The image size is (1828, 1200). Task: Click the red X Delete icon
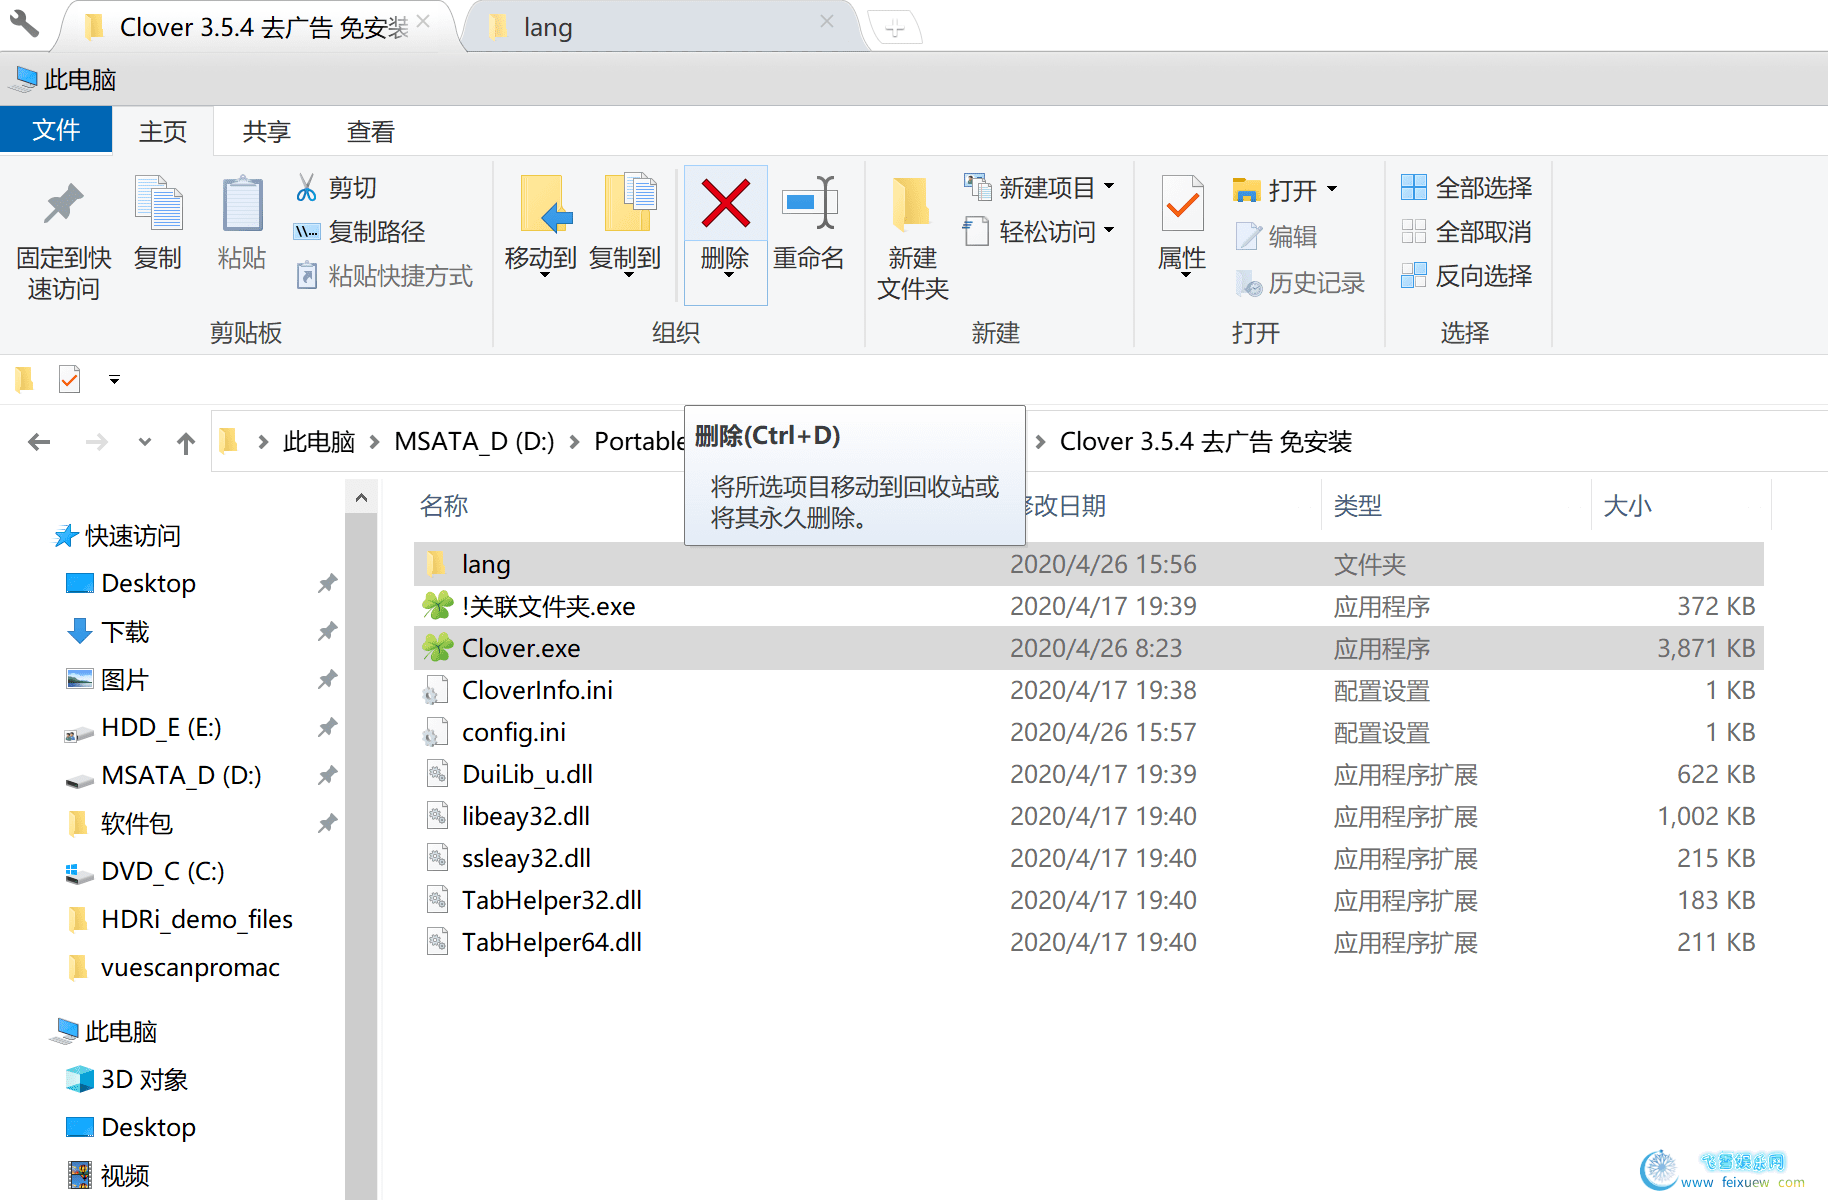(725, 204)
